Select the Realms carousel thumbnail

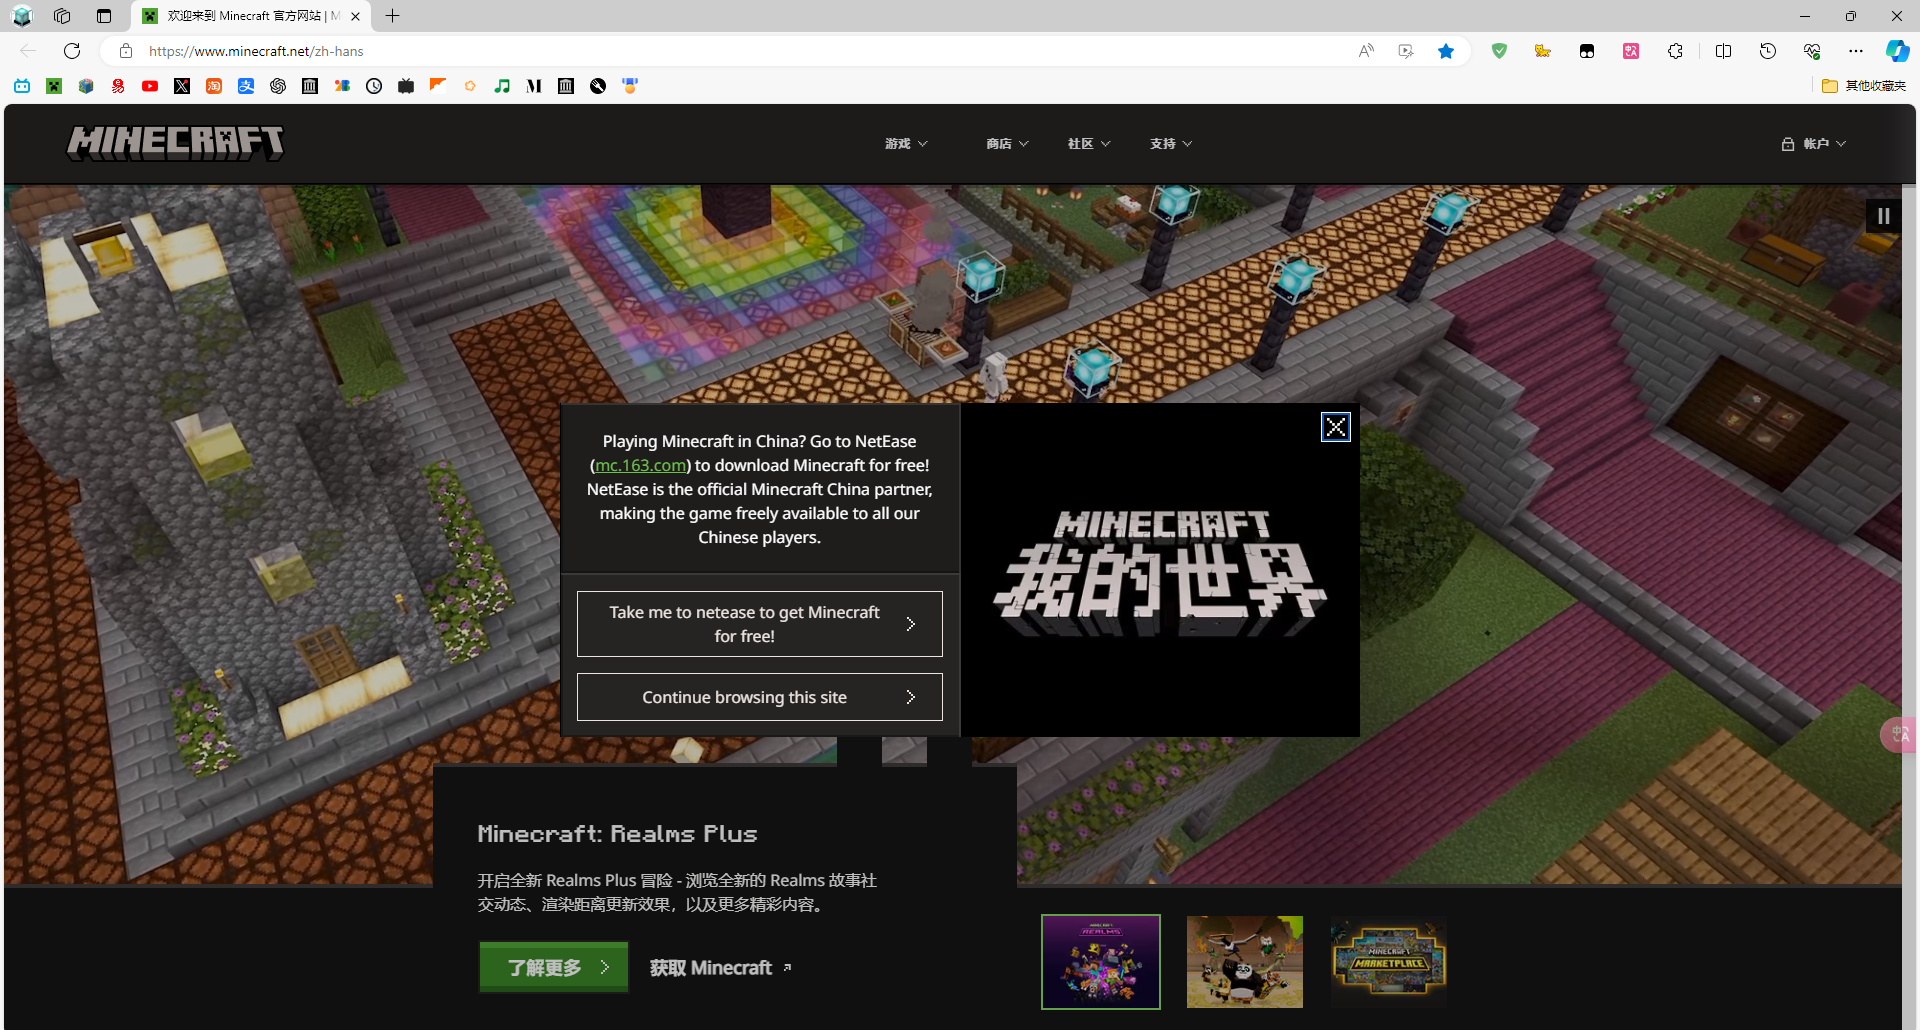point(1101,962)
